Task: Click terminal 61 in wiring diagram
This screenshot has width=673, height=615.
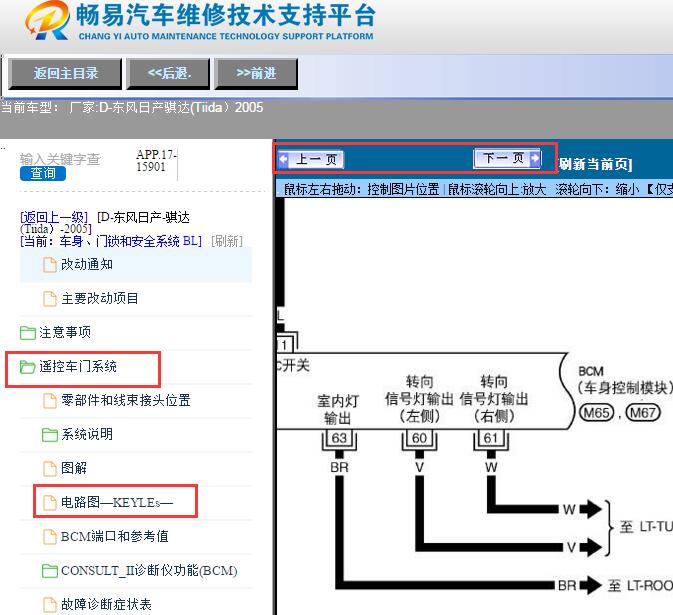Action: (x=491, y=438)
